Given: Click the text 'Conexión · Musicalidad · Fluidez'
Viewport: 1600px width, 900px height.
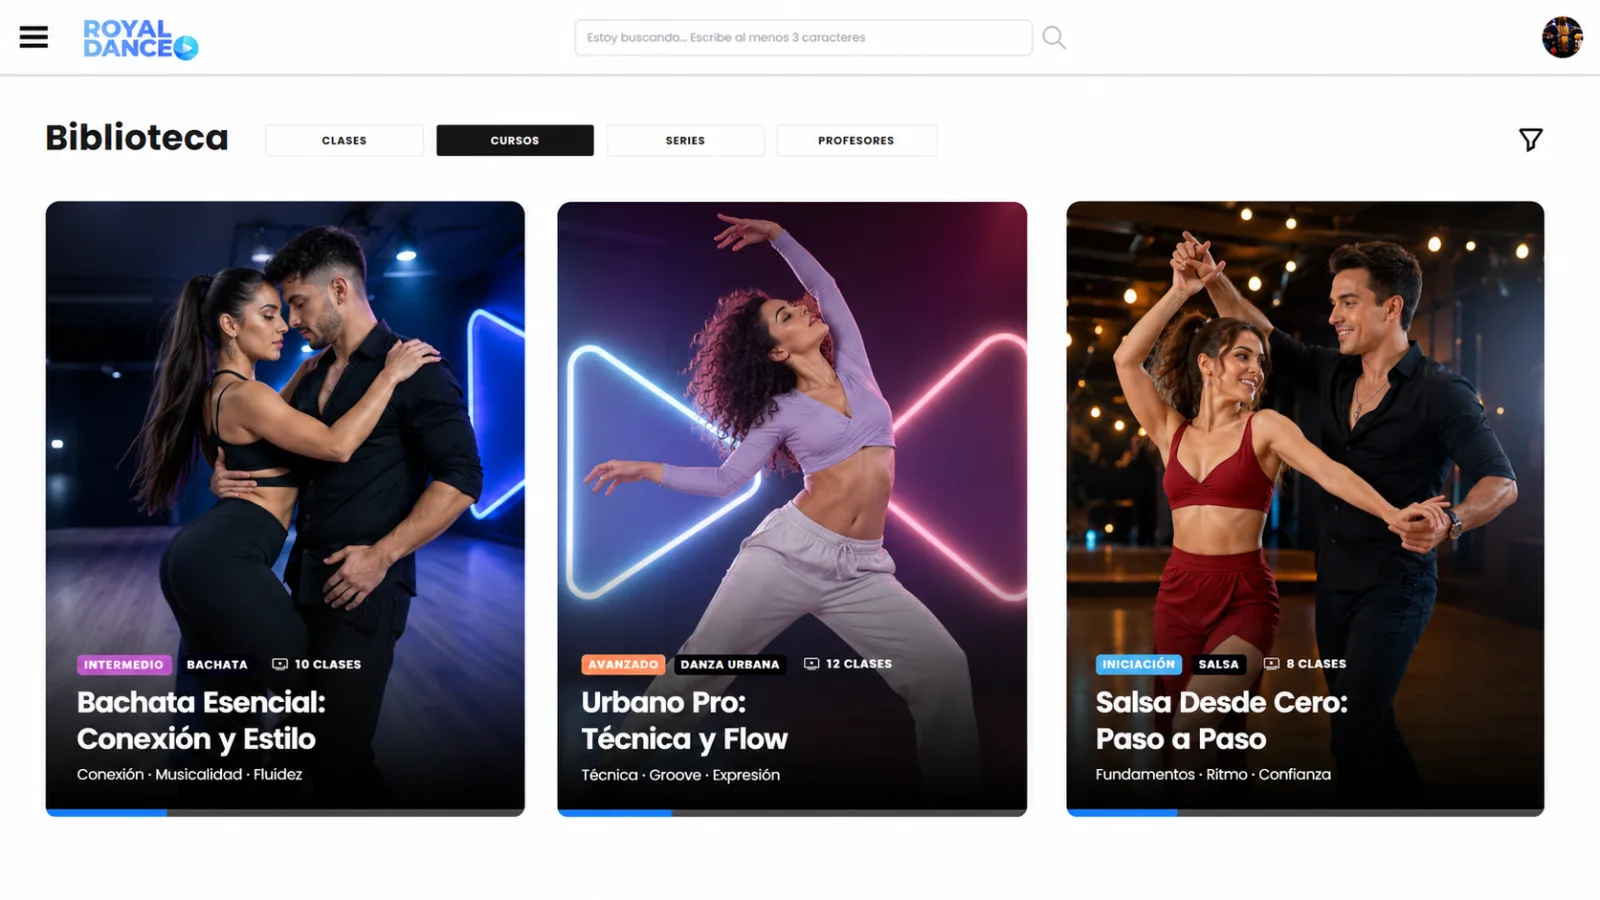Looking at the screenshot, I should [x=189, y=774].
